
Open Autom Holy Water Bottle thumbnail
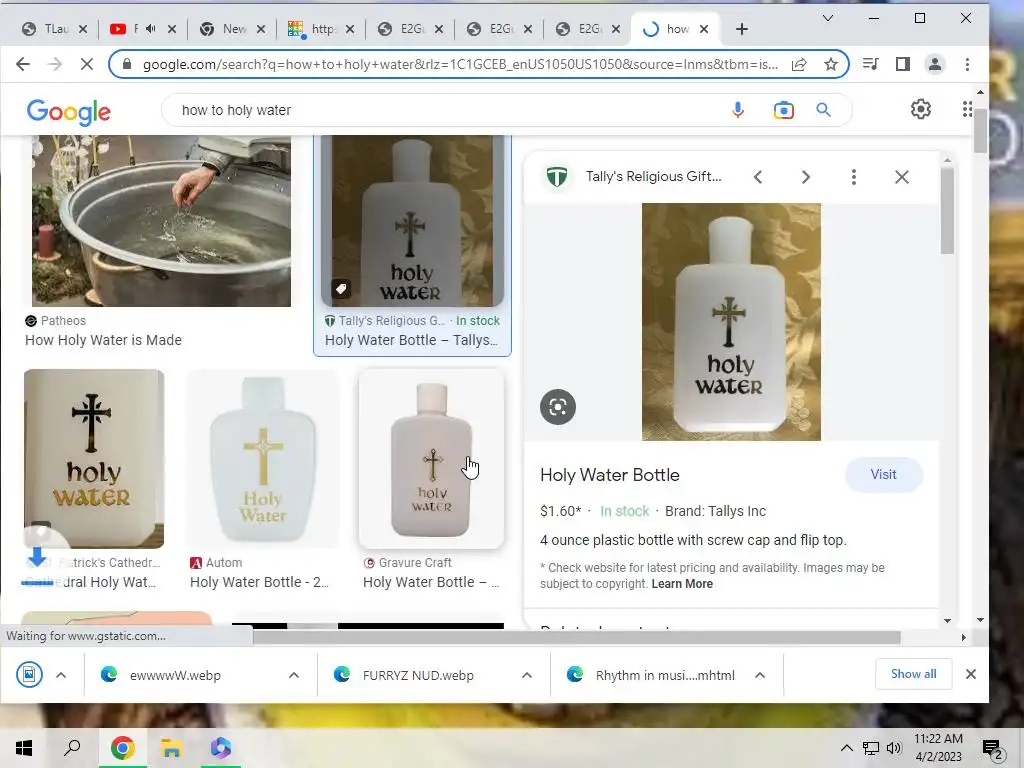263,458
